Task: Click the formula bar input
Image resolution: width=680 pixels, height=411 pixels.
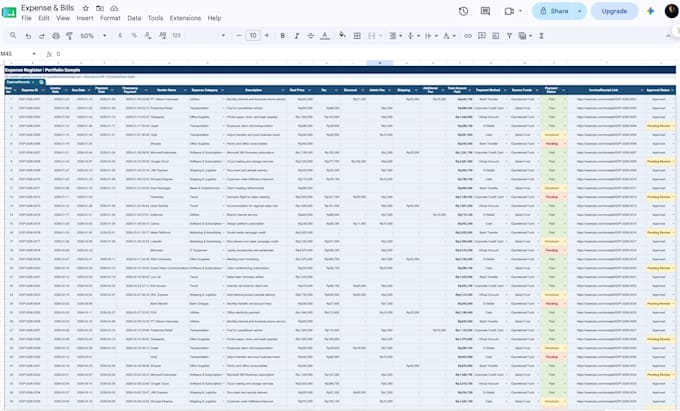Action: point(364,54)
